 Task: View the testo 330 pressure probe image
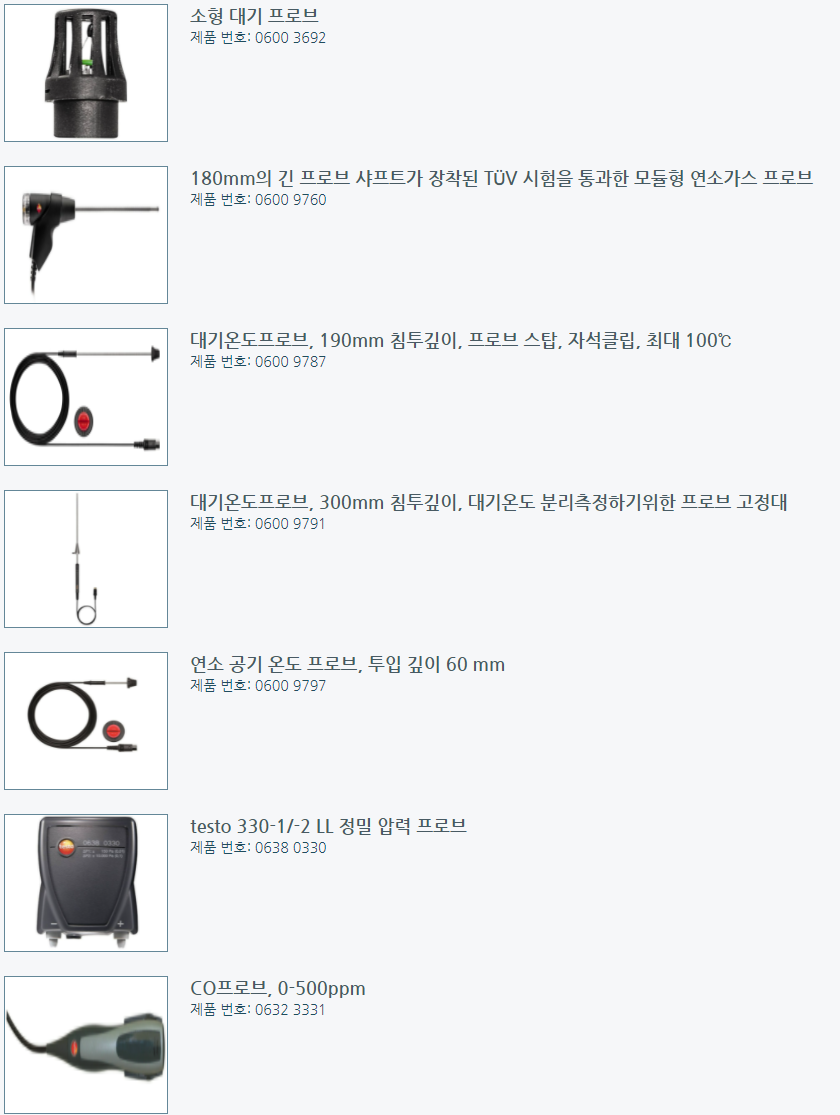click(86, 883)
